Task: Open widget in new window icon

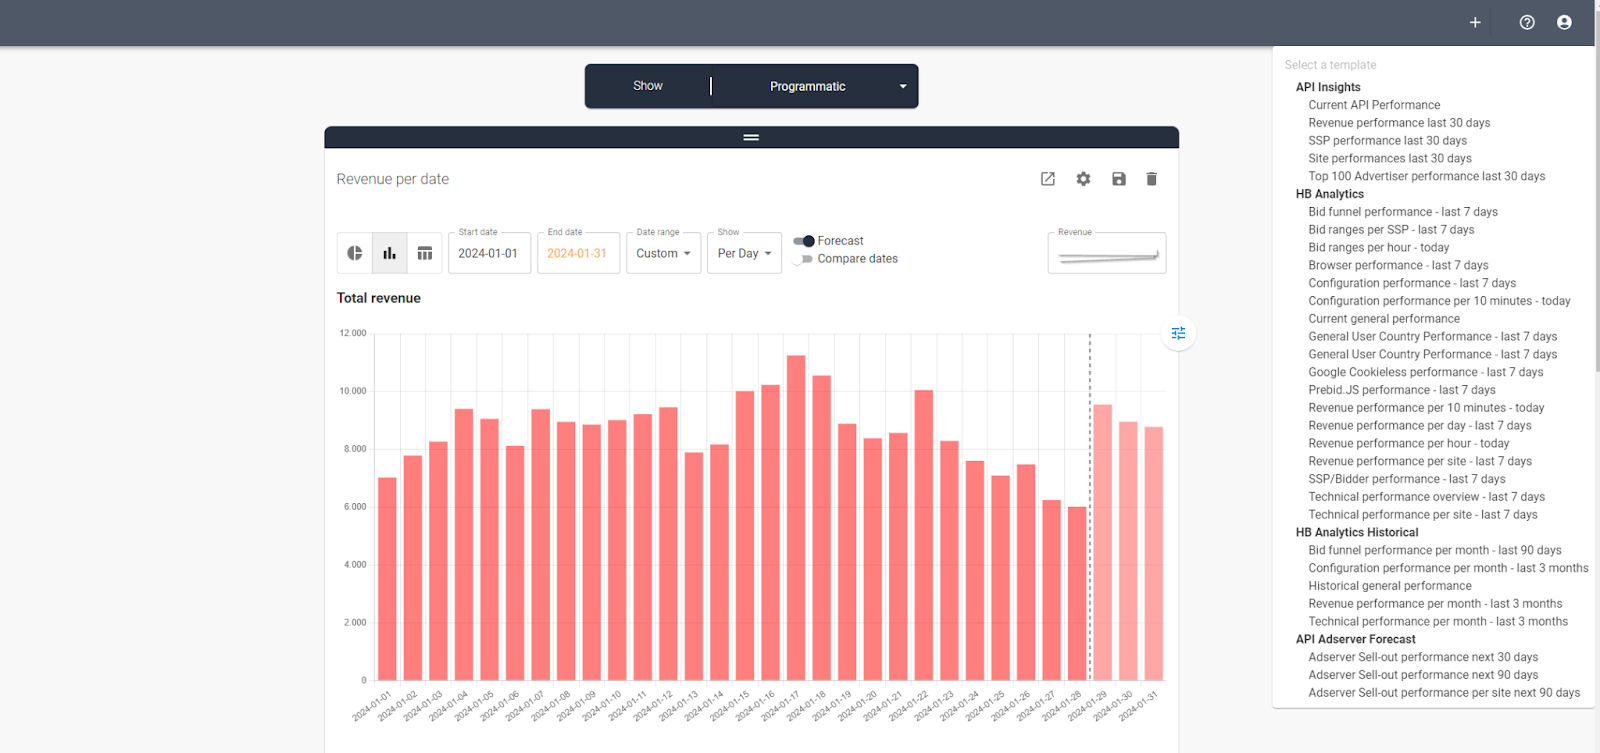Action: tap(1048, 179)
